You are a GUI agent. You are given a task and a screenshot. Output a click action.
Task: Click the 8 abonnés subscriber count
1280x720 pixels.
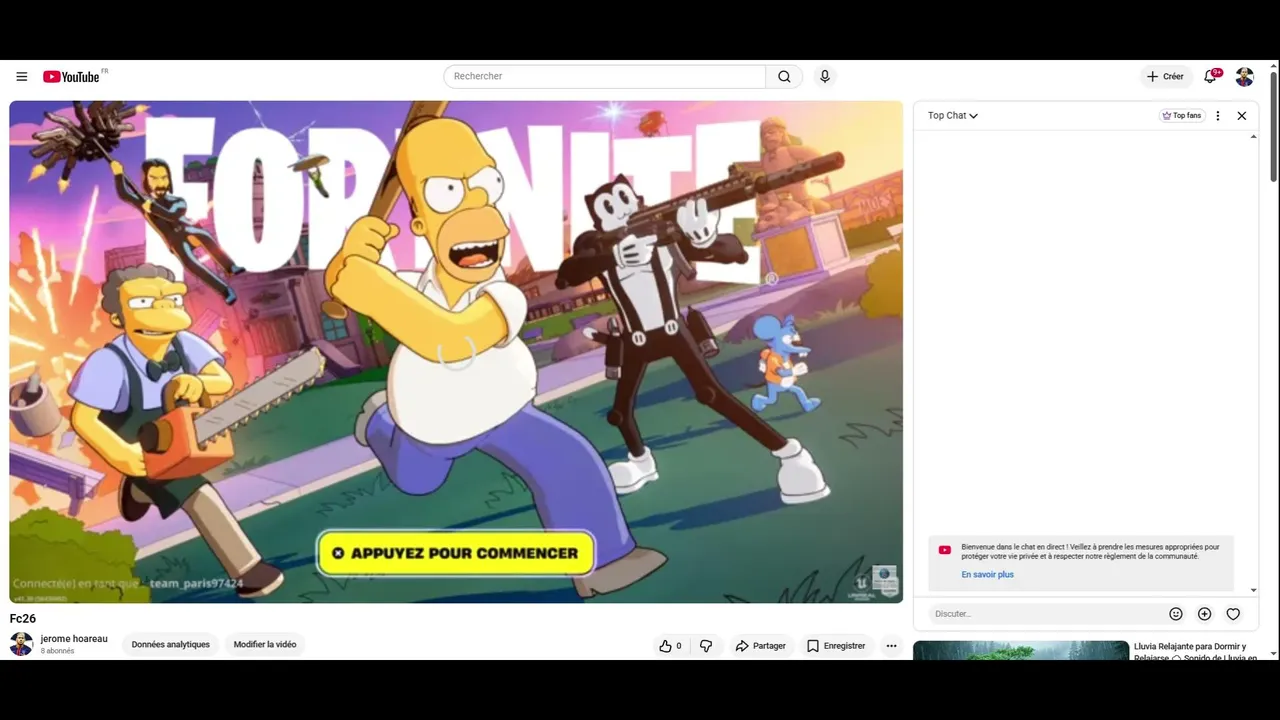click(x=57, y=651)
